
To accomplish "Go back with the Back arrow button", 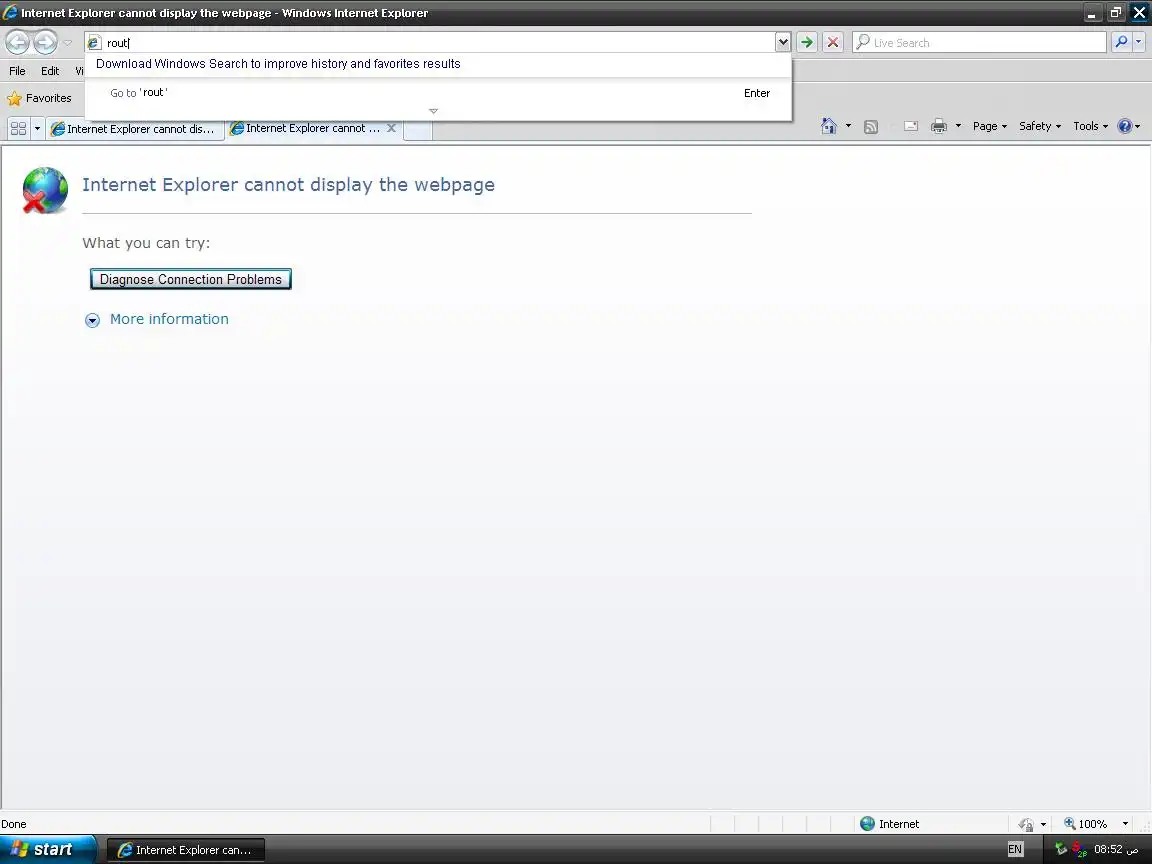I will 18,42.
